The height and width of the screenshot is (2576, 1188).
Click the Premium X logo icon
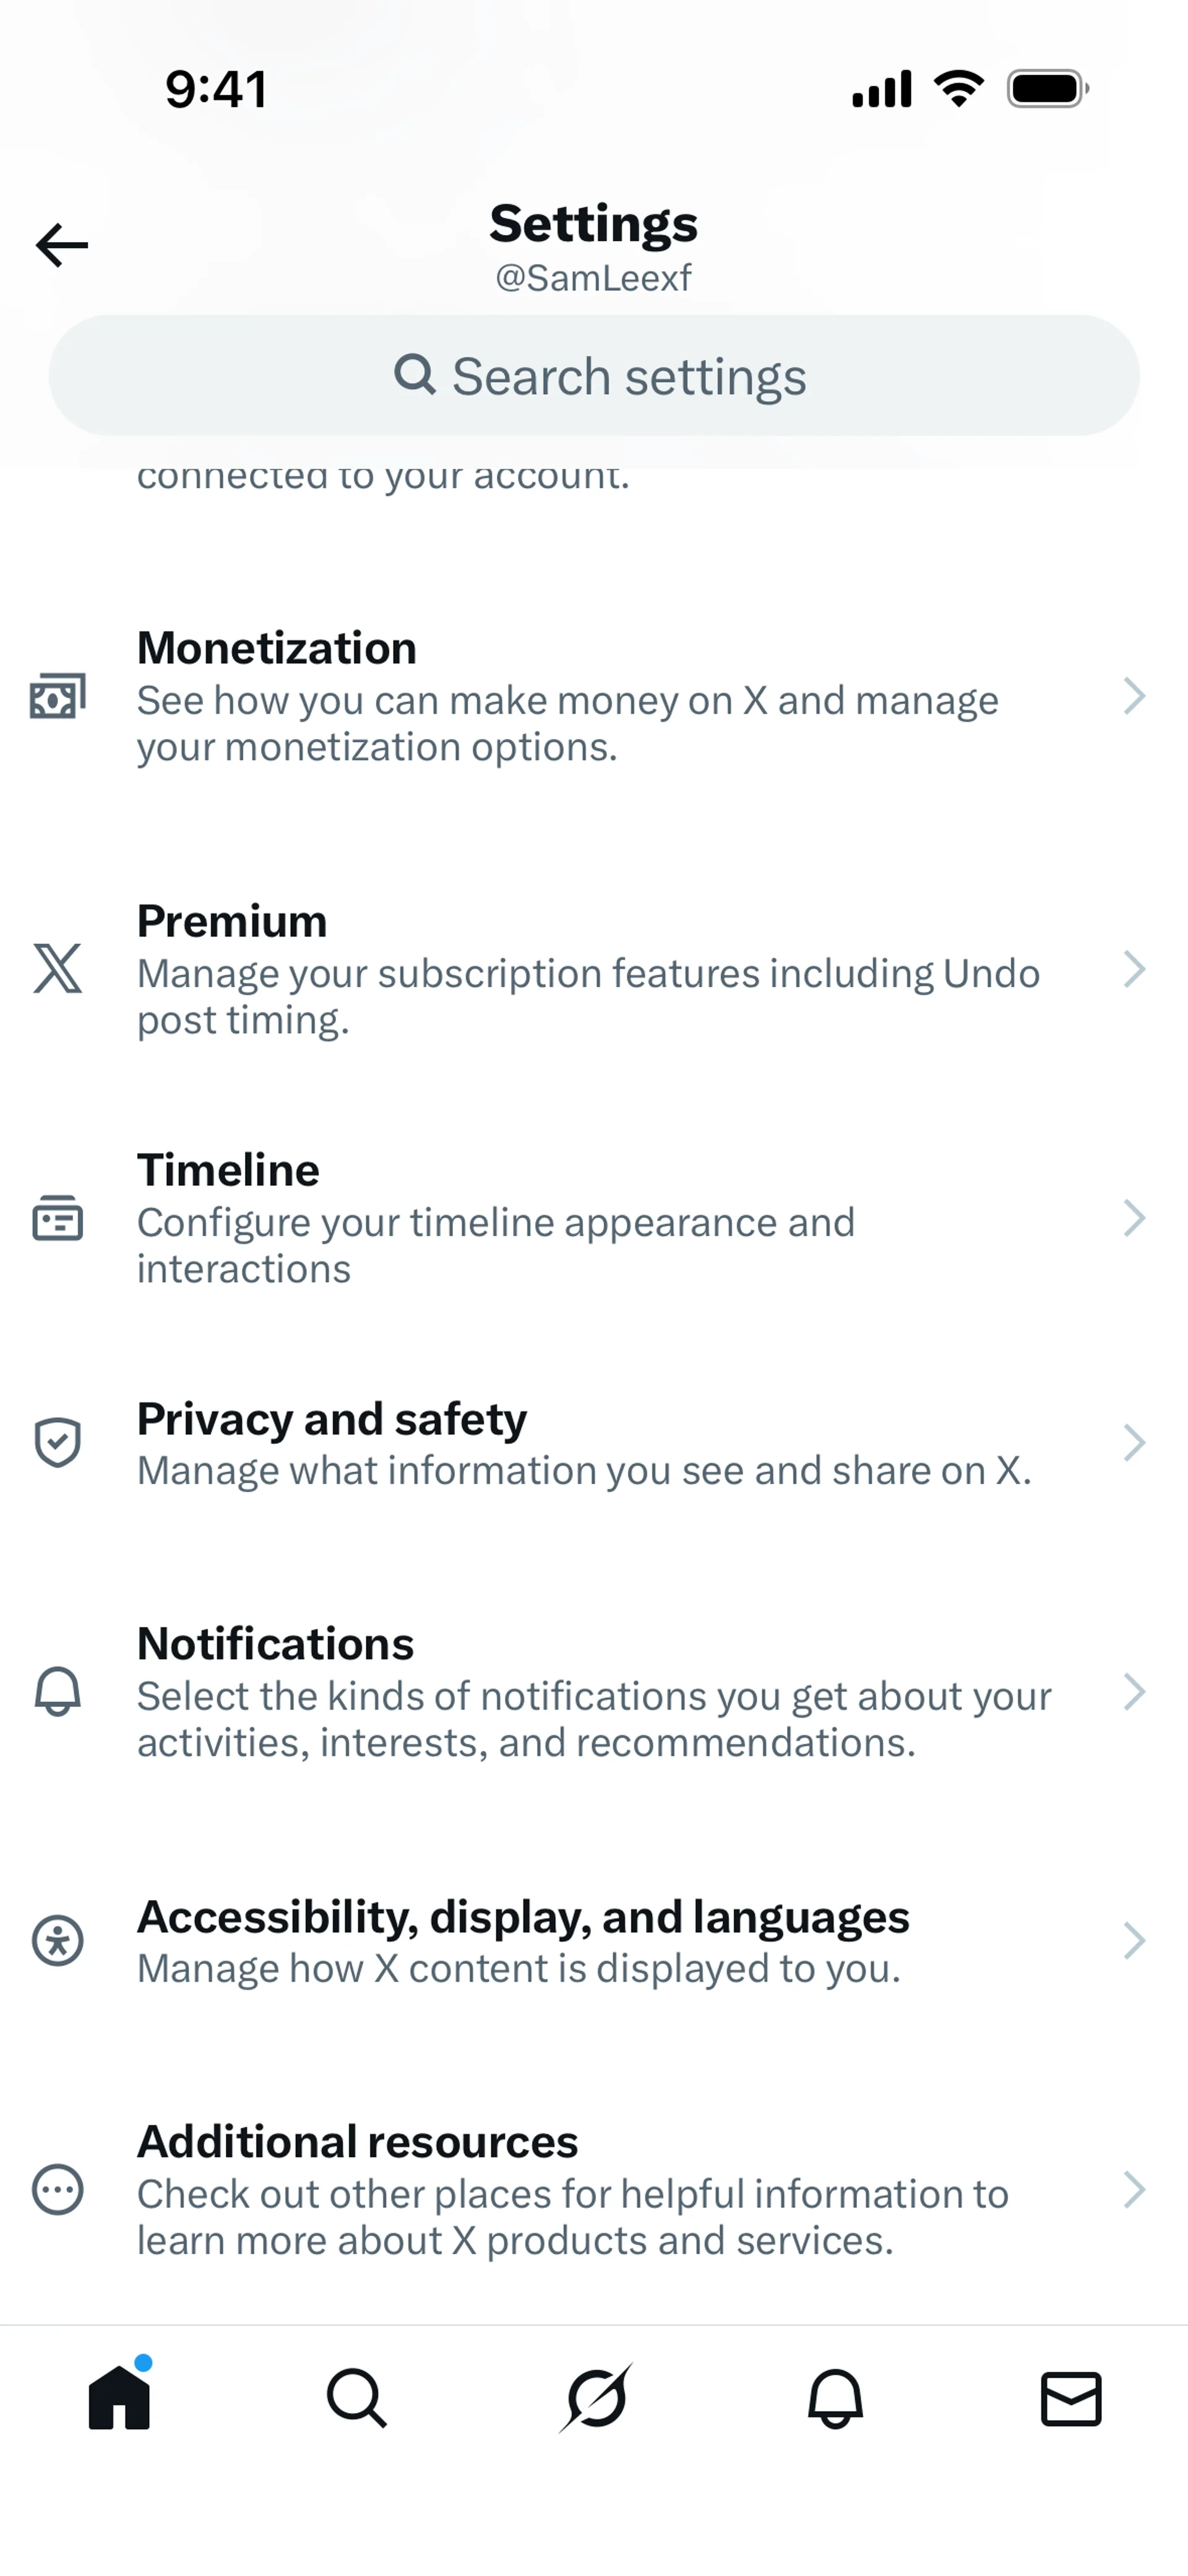(x=58, y=969)
